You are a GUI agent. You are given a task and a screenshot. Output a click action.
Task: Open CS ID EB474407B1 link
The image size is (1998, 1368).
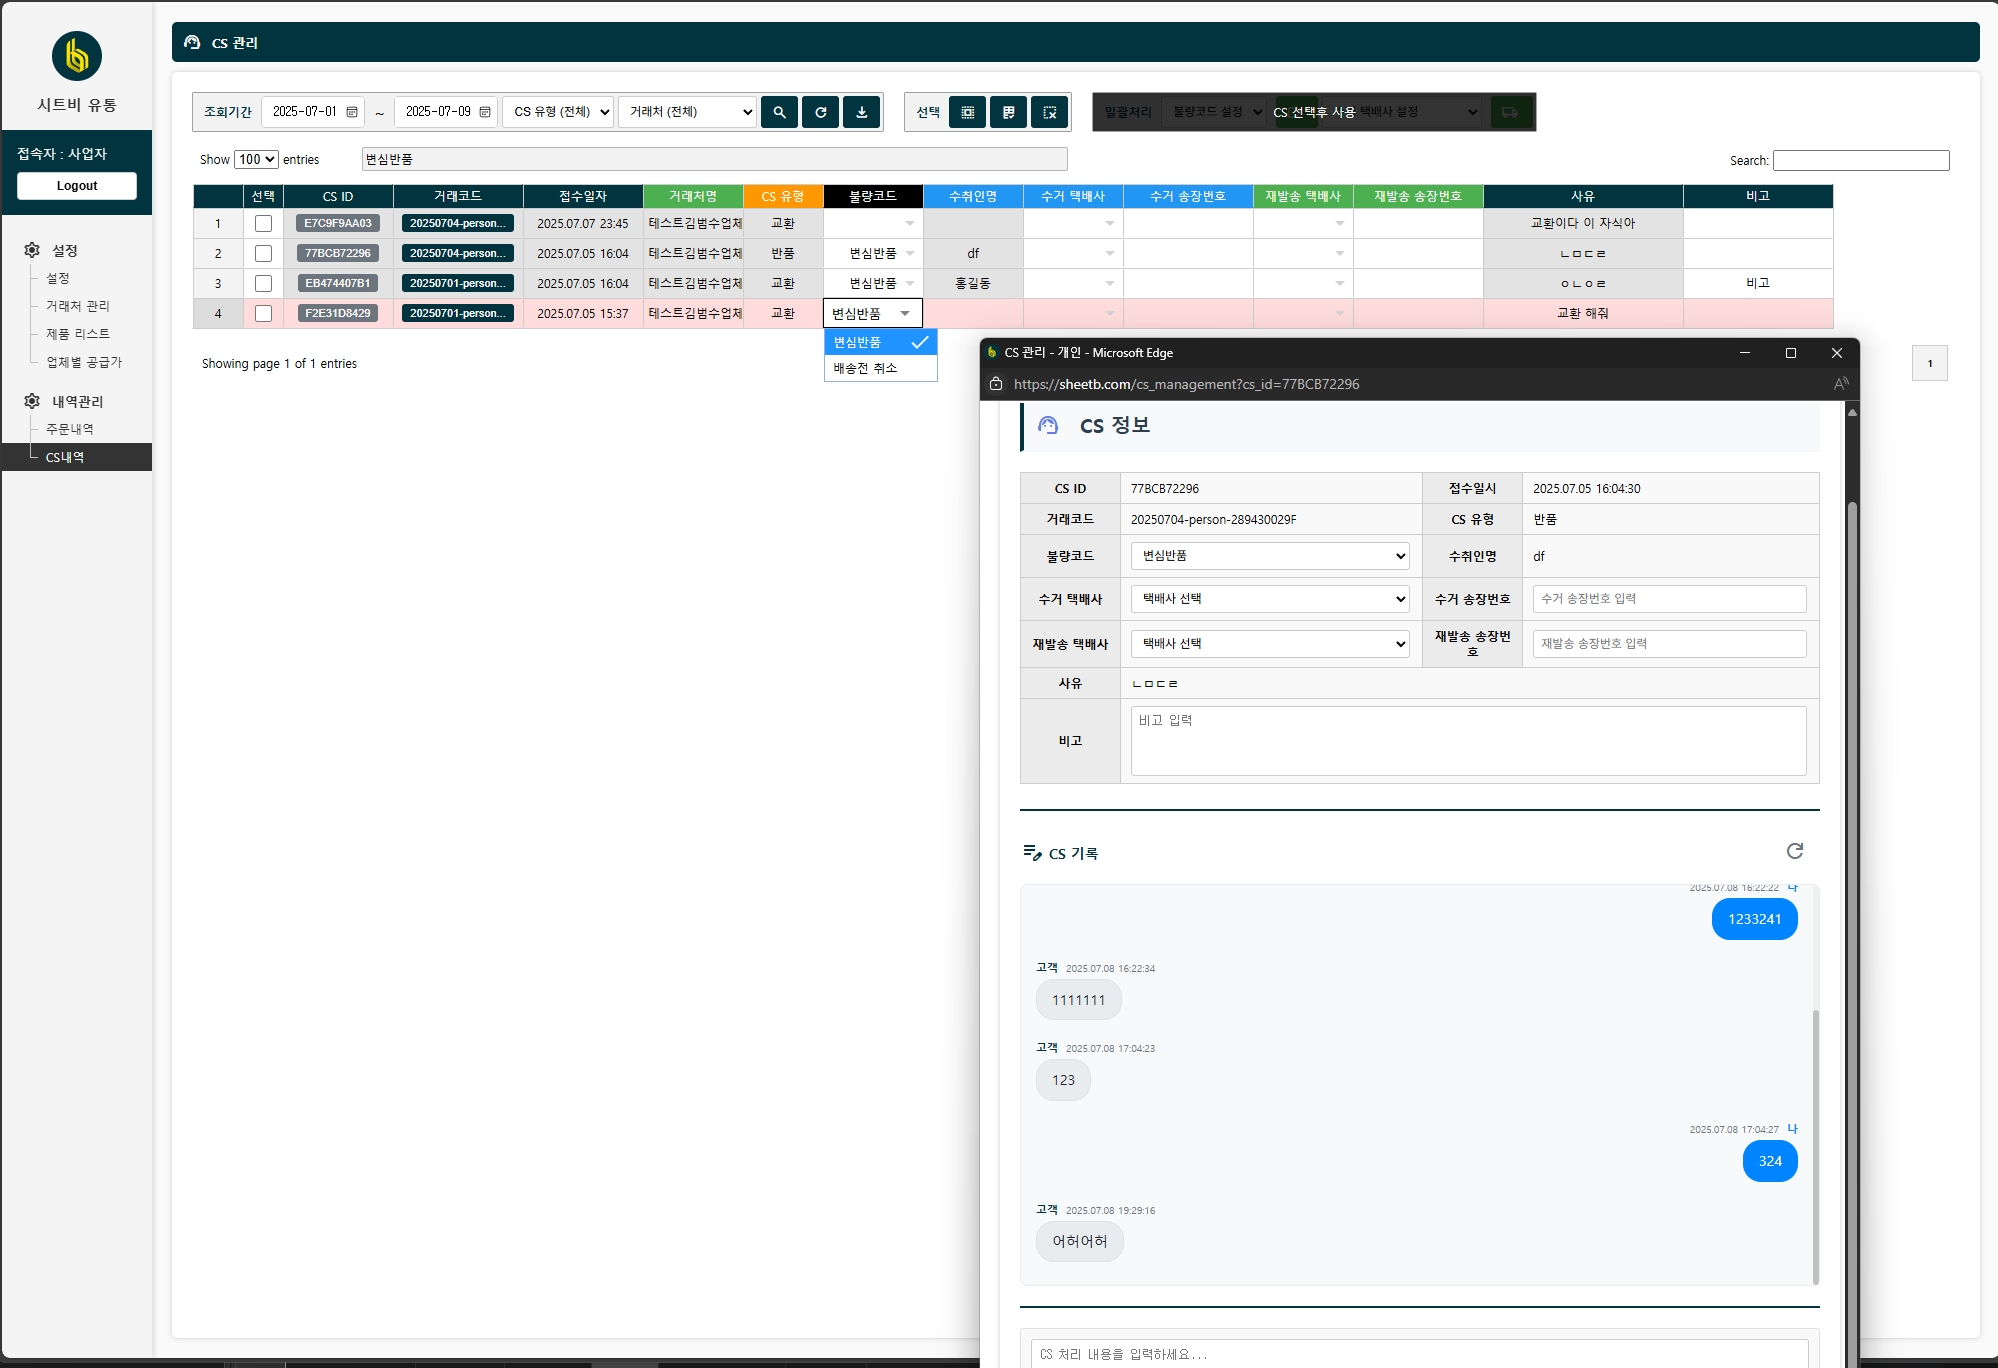(338, 284)
